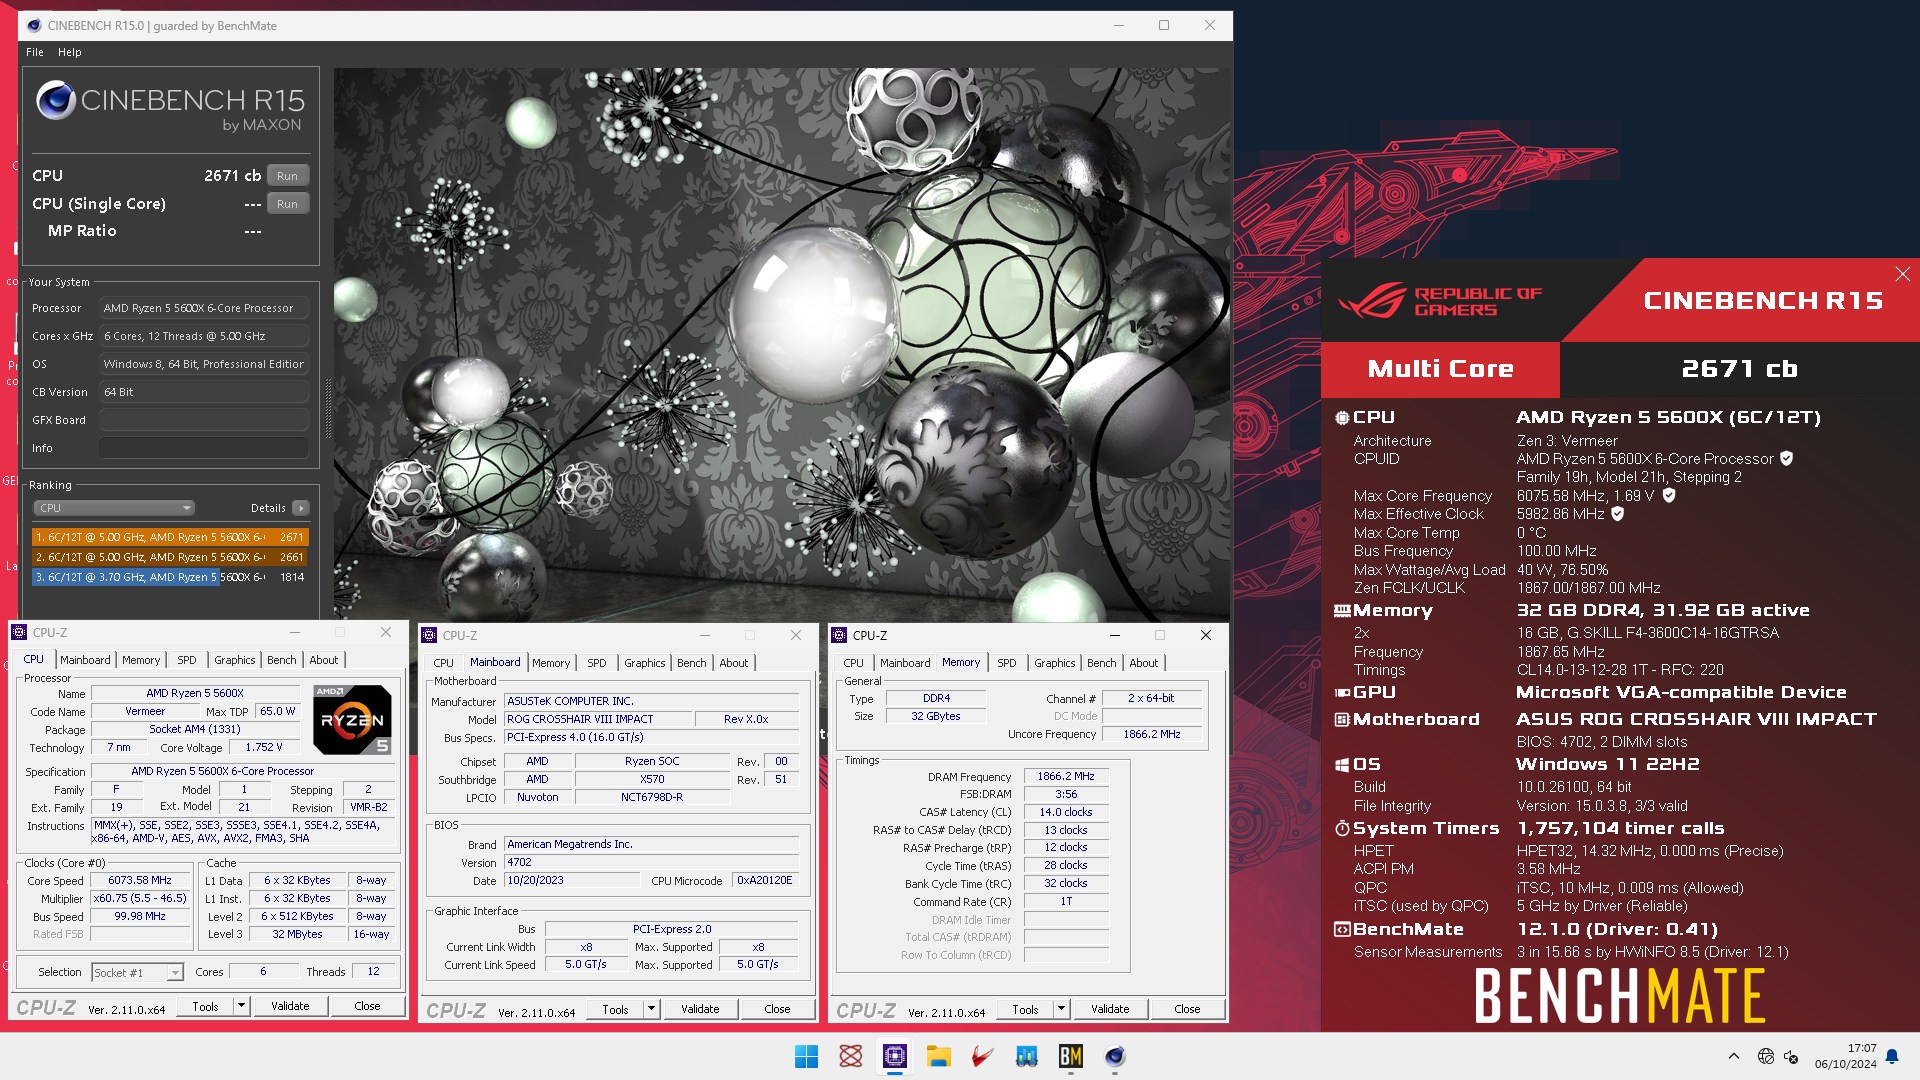Click the GFX Board field
This screenshot has height=1080, width=1920.
[203, 420]
